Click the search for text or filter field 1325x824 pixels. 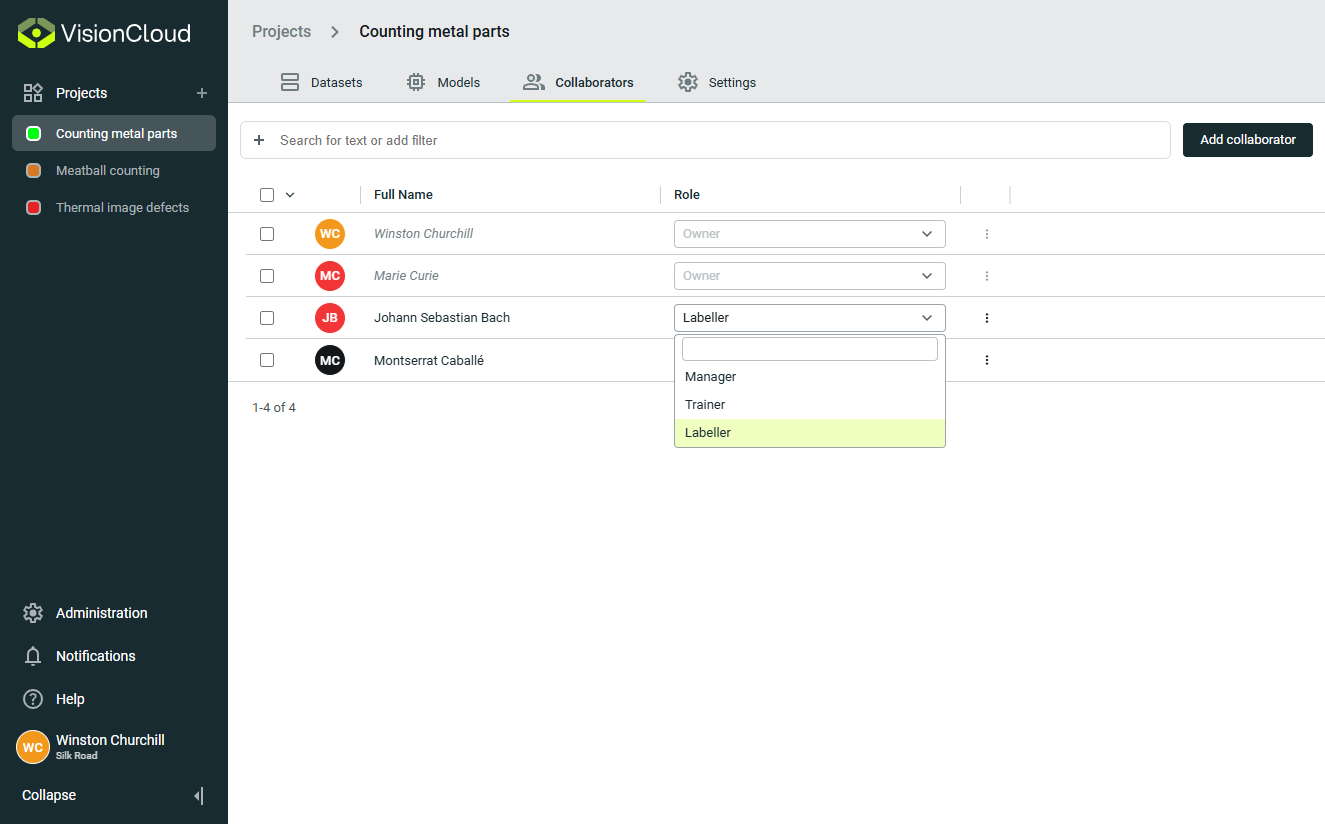(x=705, y=140)
